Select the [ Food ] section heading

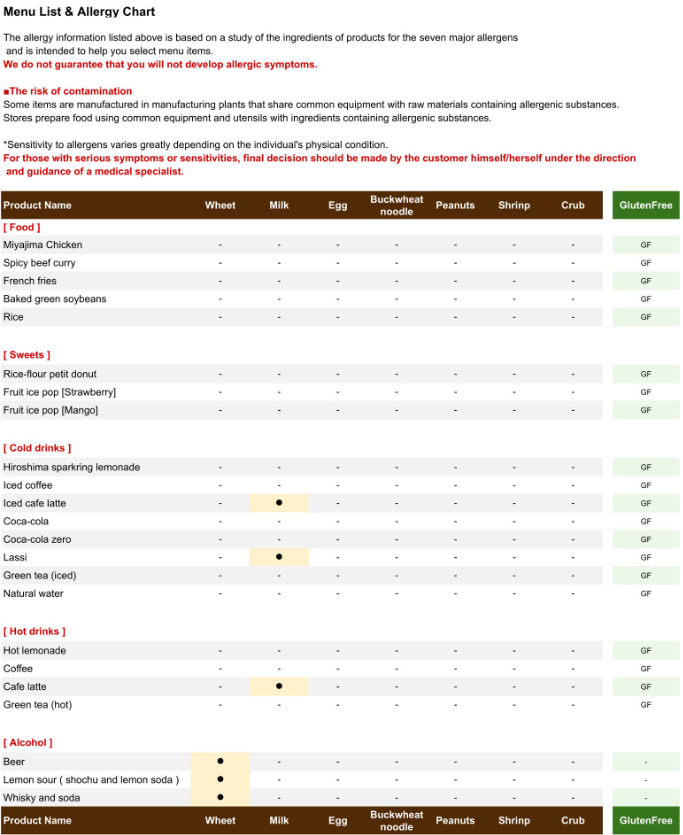click(x=22, y=227)
